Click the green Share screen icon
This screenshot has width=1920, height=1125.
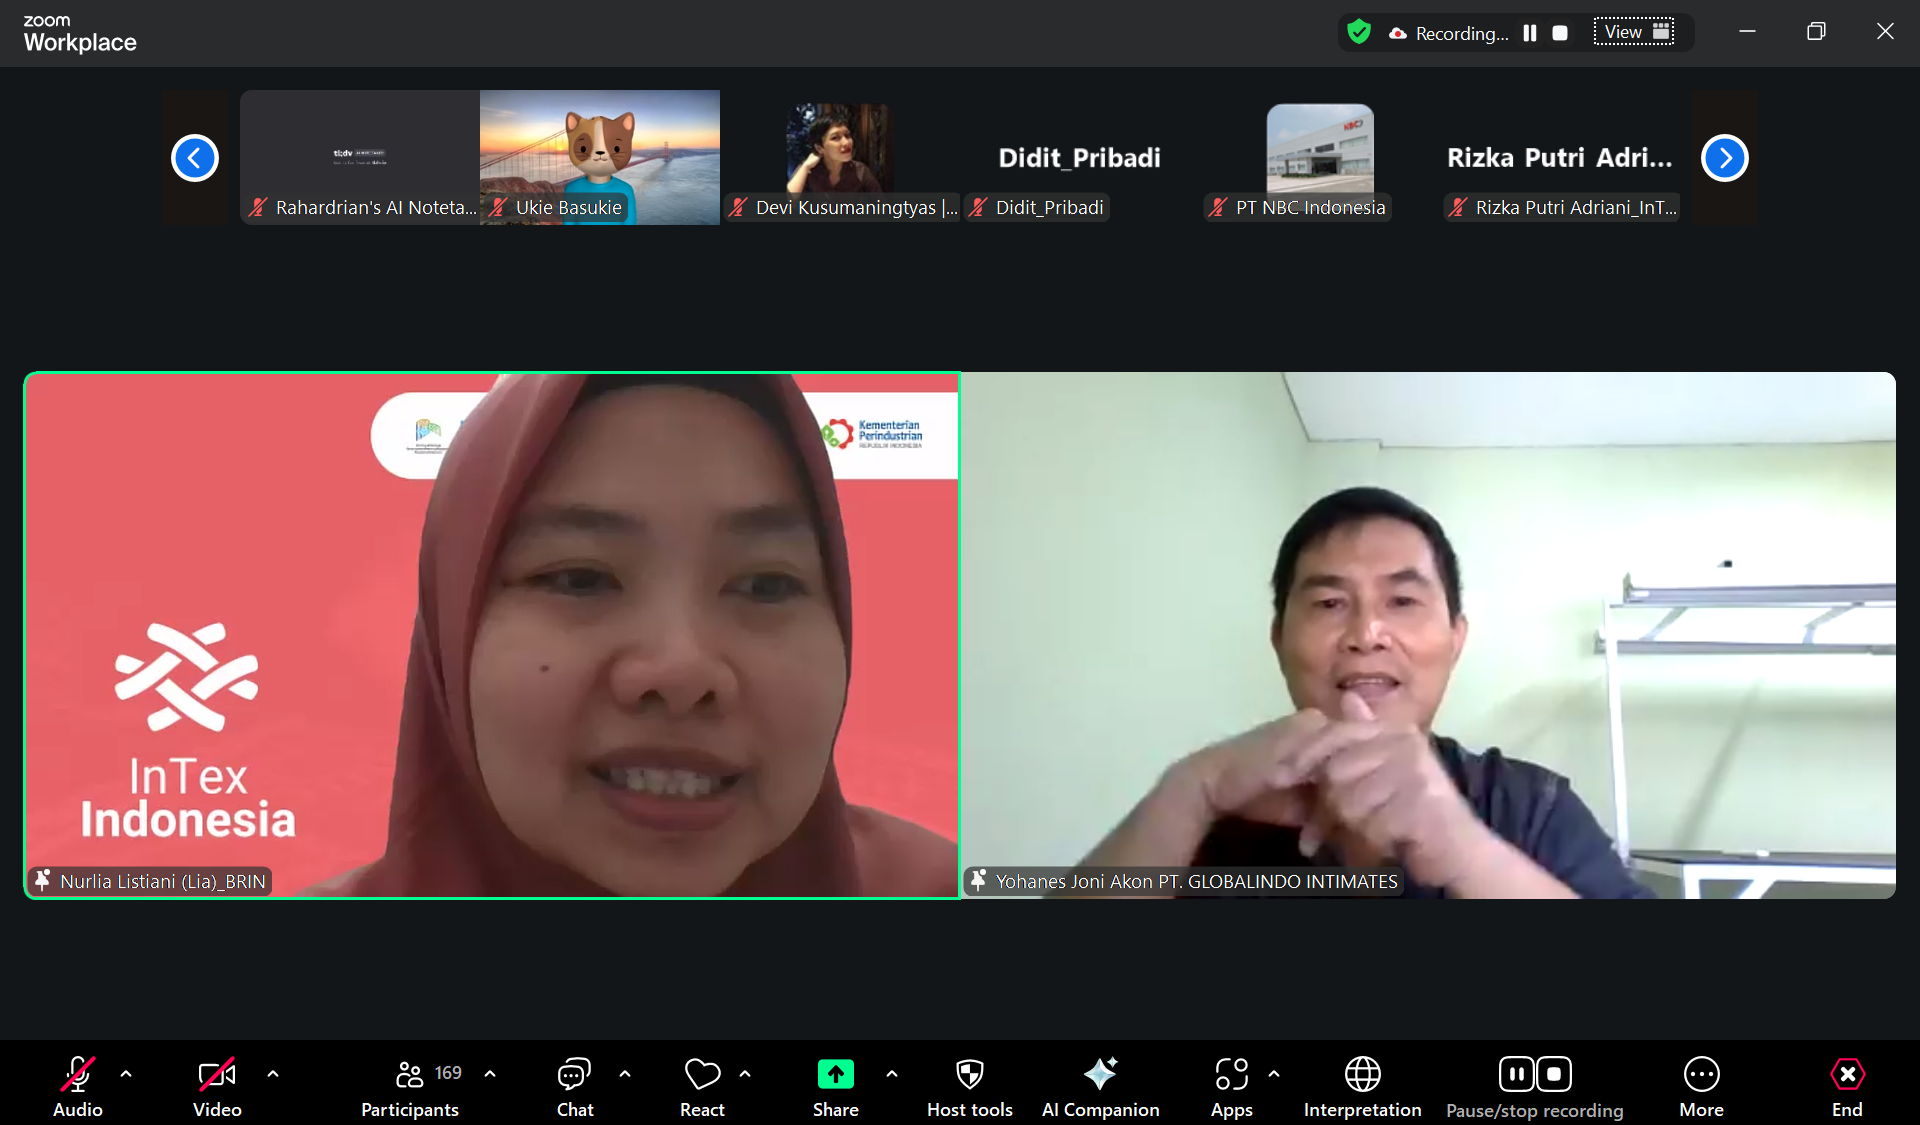point(835,1075)
